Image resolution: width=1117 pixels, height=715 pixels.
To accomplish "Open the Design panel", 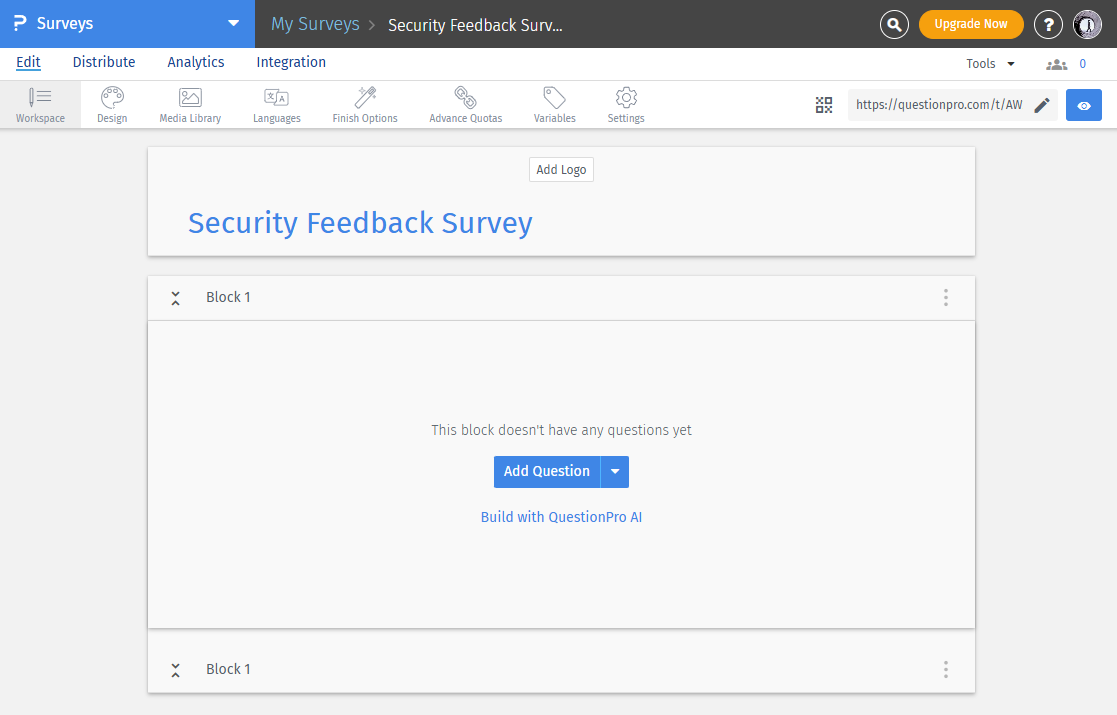I will (111, 104).
